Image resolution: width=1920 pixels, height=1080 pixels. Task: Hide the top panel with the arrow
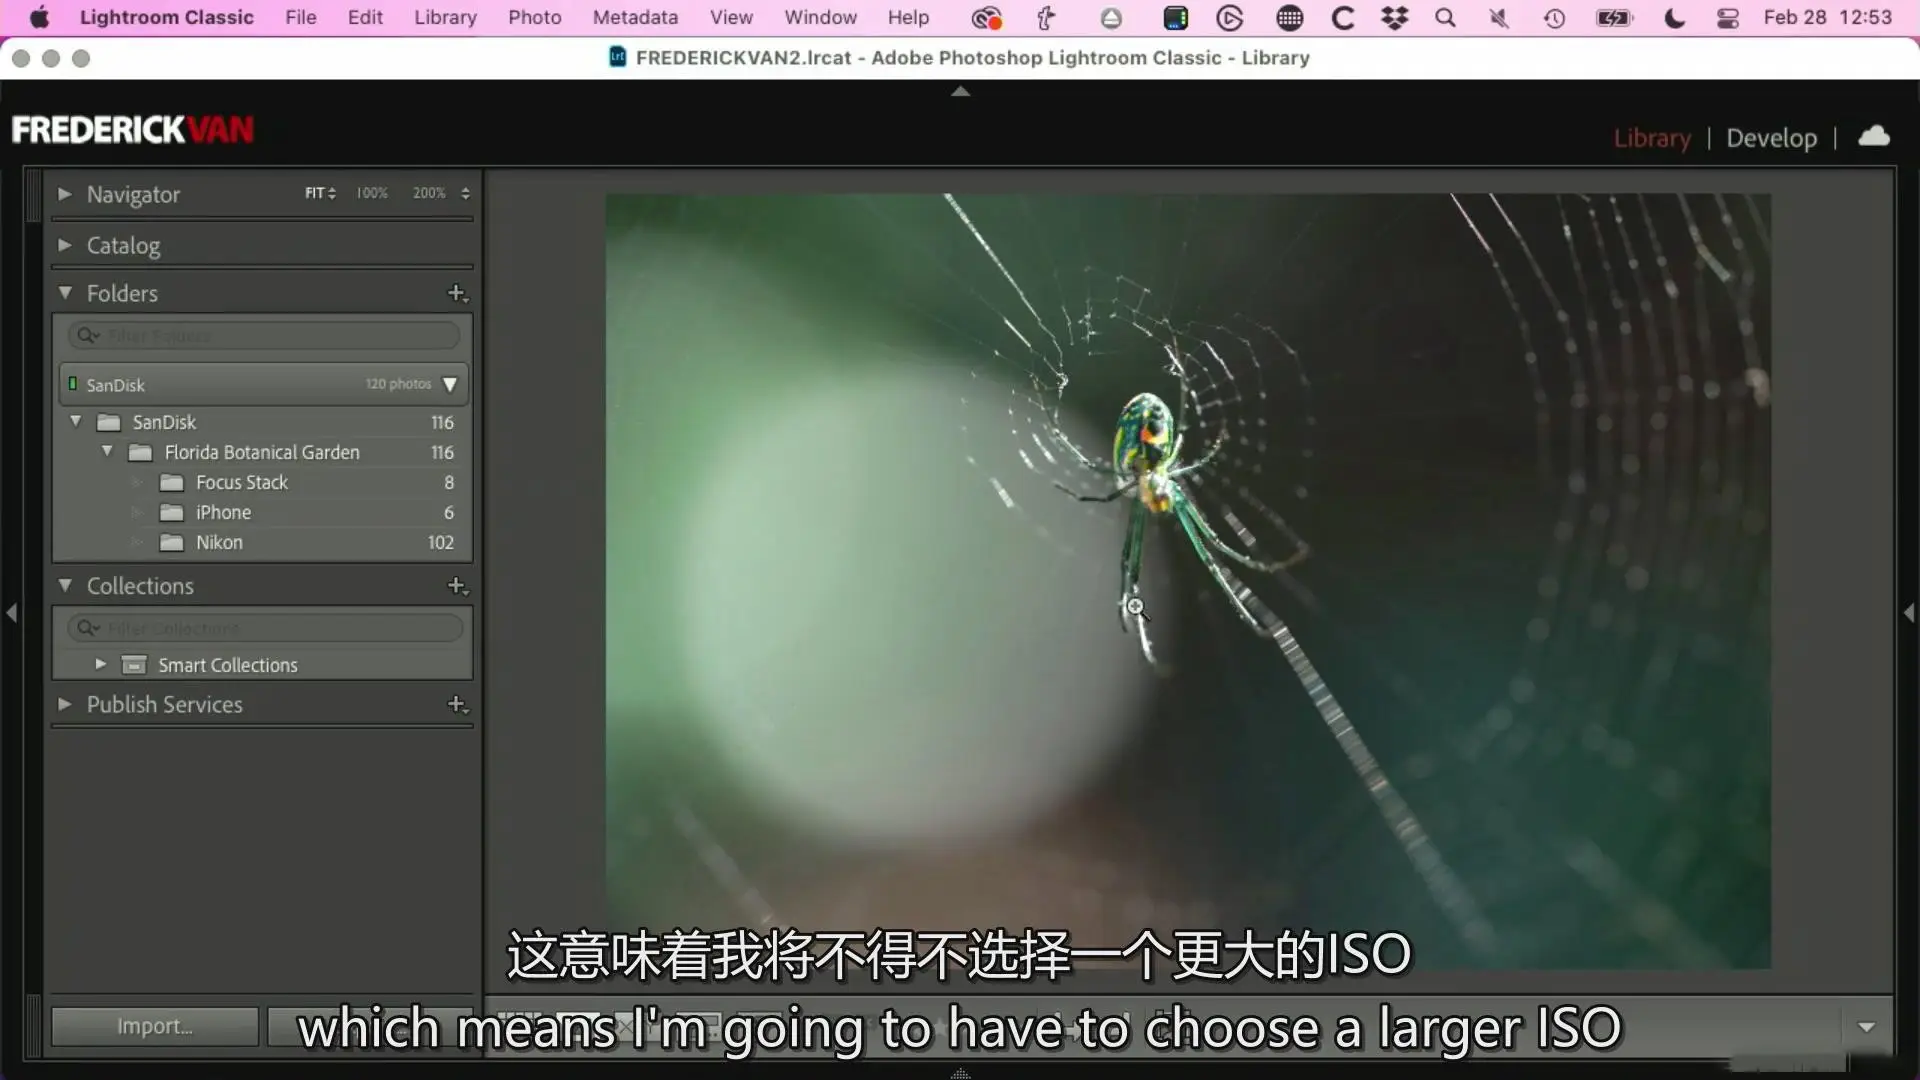pyautogui.click(x=960, y=91)
